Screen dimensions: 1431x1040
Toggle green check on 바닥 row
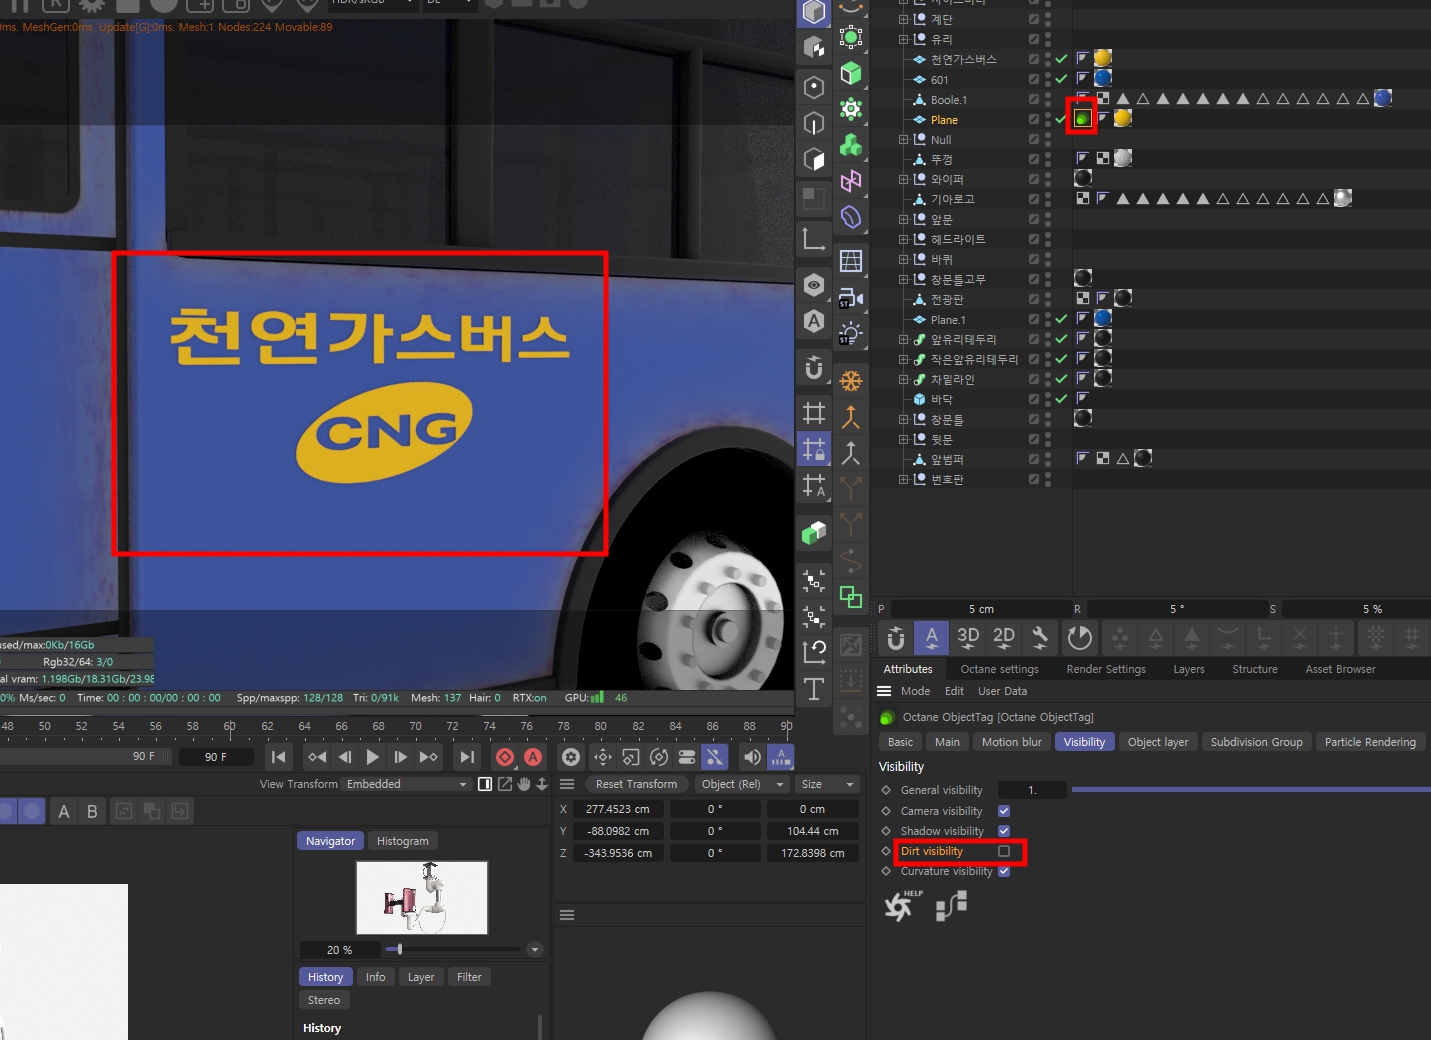pos(1061,399)
